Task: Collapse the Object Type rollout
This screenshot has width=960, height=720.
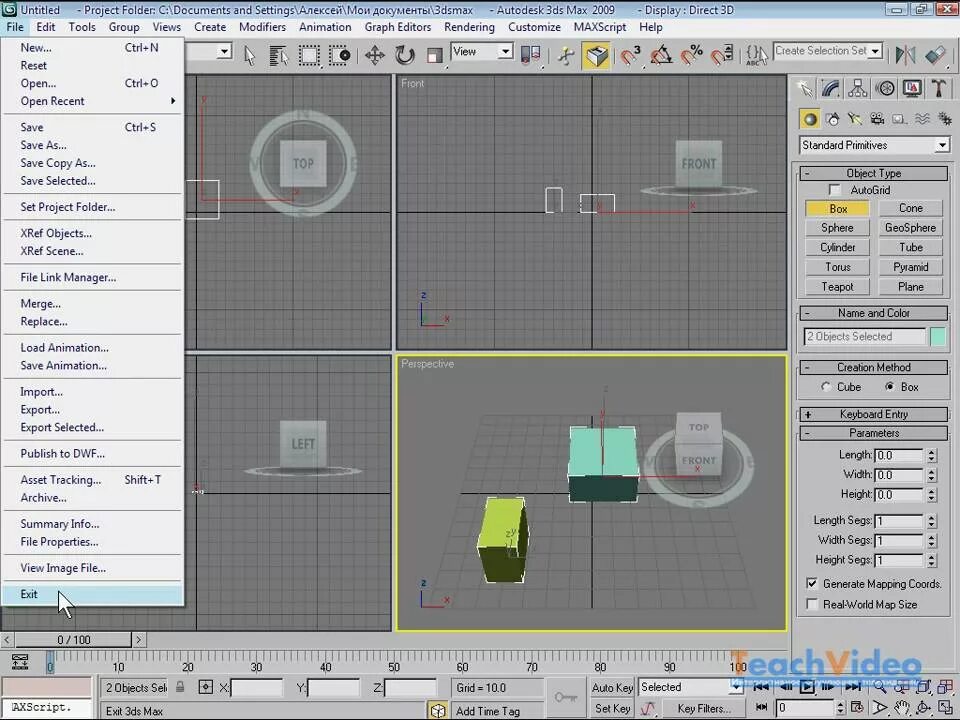Action: (874, 173)
